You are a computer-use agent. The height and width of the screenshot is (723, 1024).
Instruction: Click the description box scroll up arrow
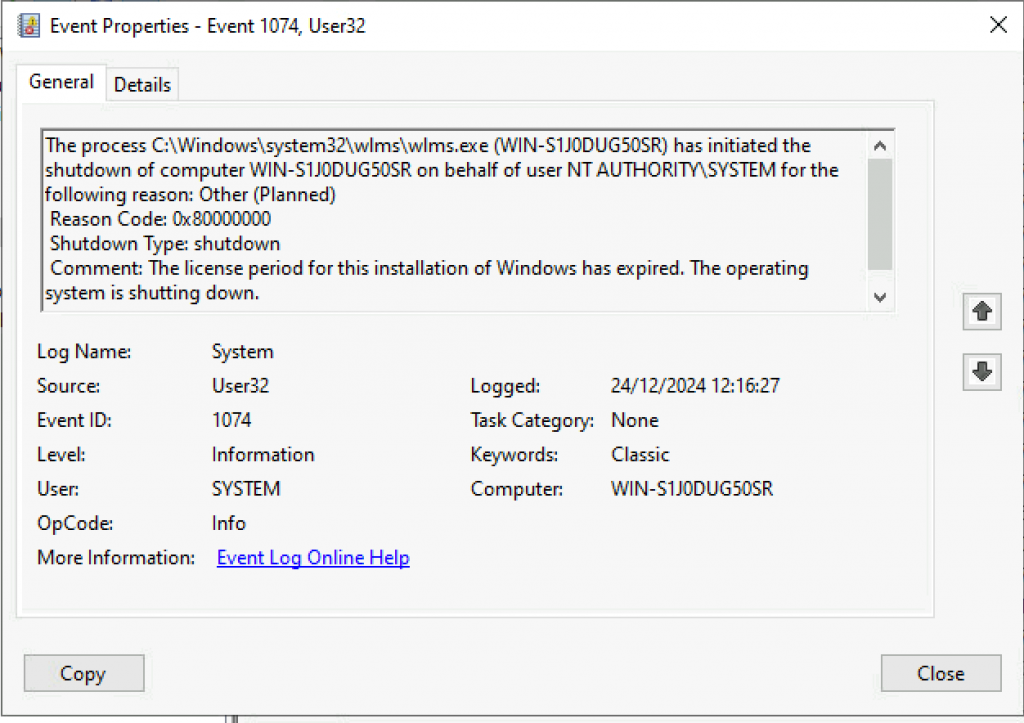[880, 143]
